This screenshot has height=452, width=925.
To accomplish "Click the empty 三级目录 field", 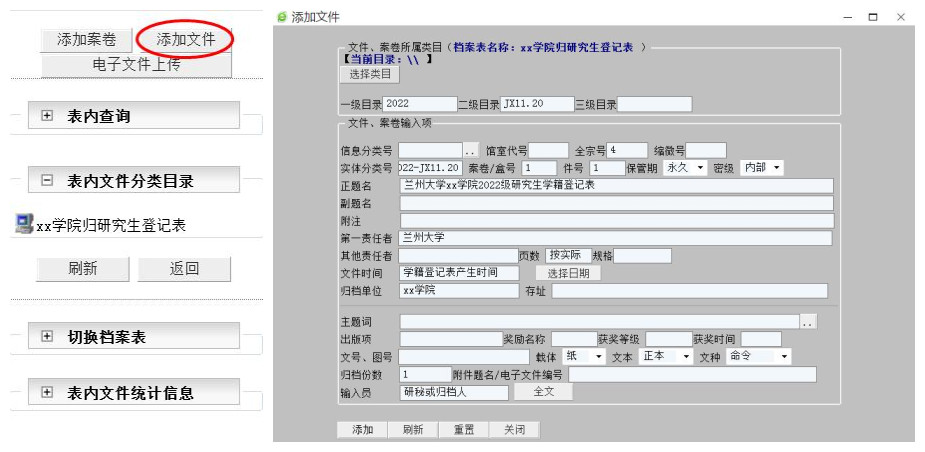I will pos(654,104).
